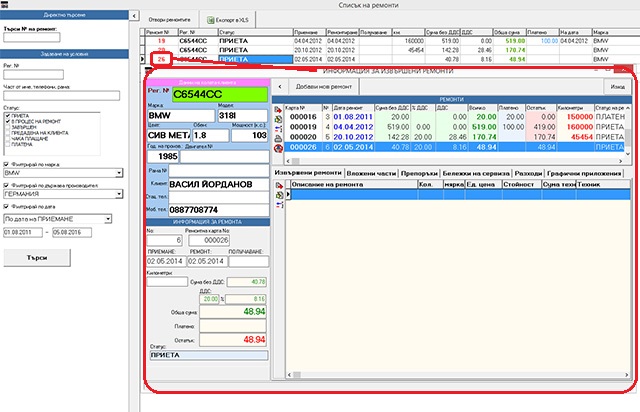Check the ЧАКА ПЛАЩАНЕ status checkbox
The width and height of the screenshot is (640, 412).
pyautogui.click(x=8, y=139)
